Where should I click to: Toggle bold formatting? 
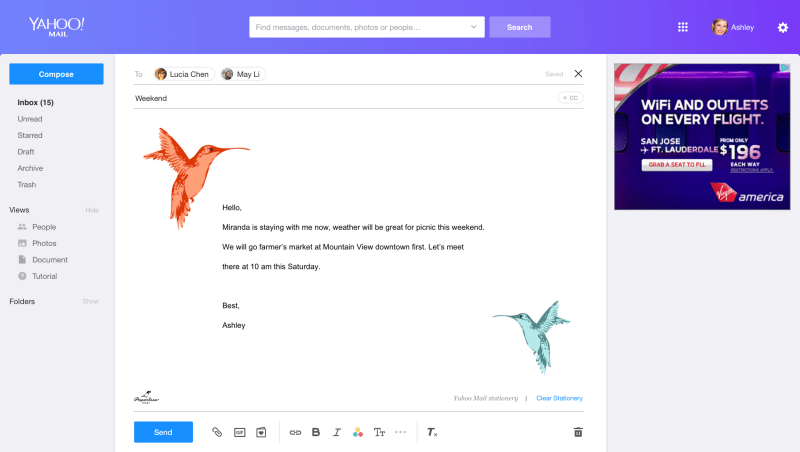click(x=316, y=432)
